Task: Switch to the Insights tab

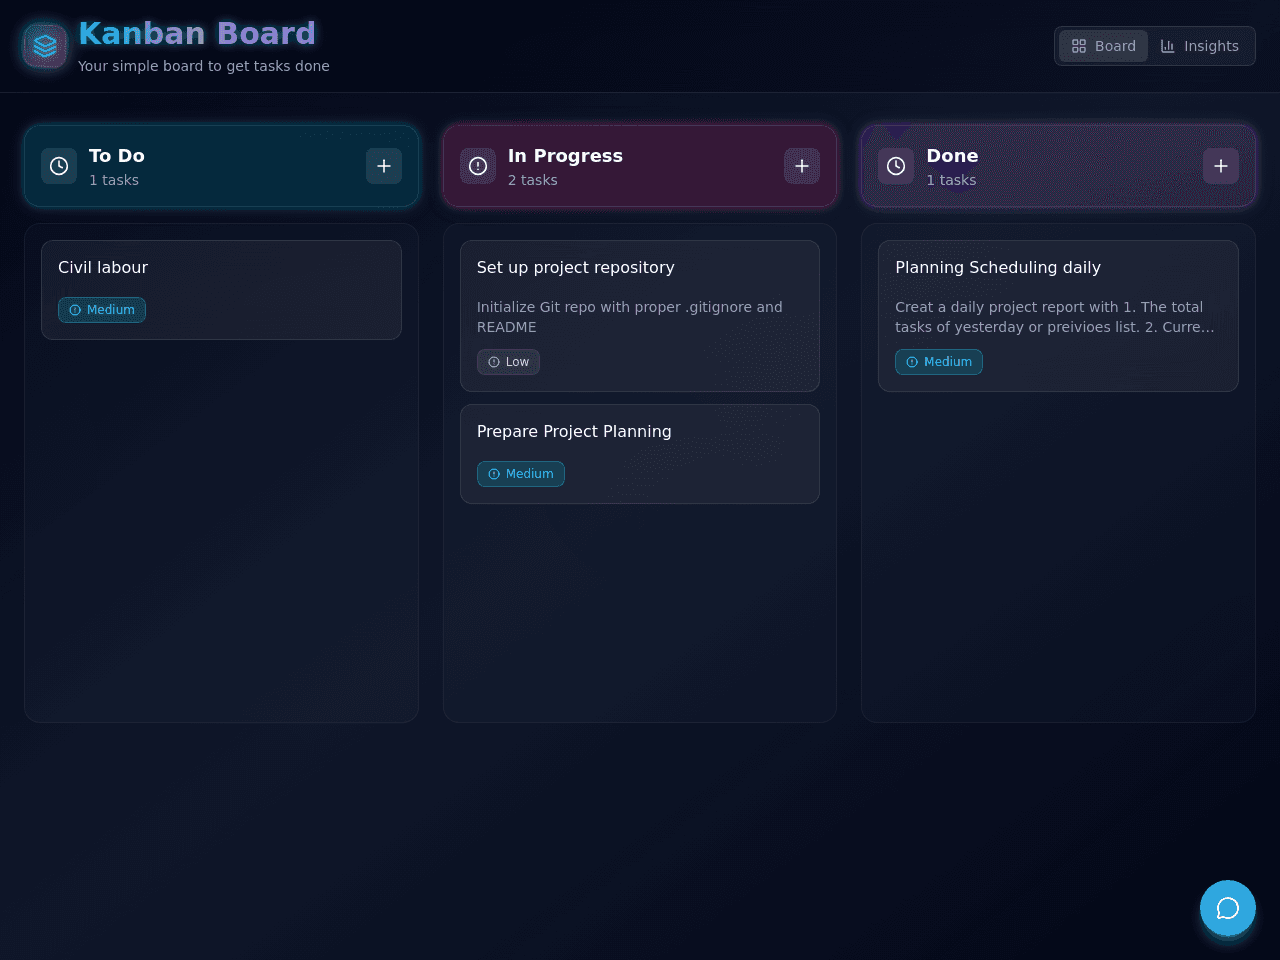Action: pyautogui.click(x=1199, y=46)
